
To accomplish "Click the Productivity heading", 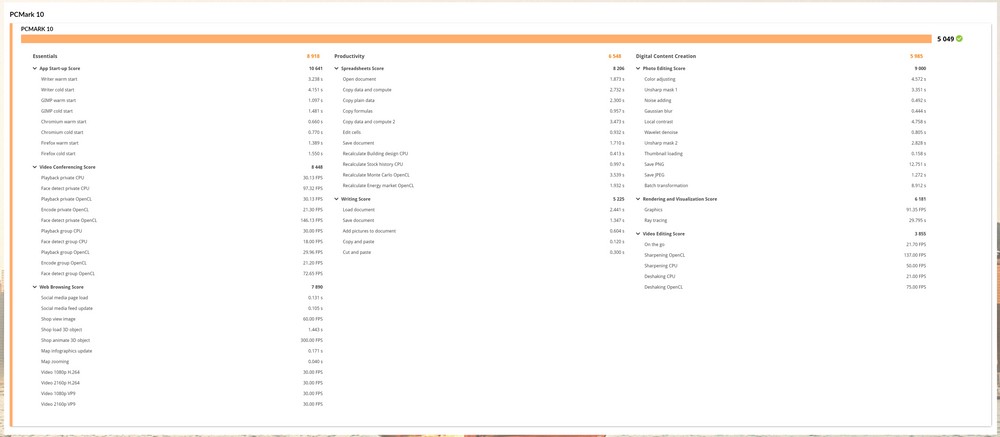I will 349,56.
